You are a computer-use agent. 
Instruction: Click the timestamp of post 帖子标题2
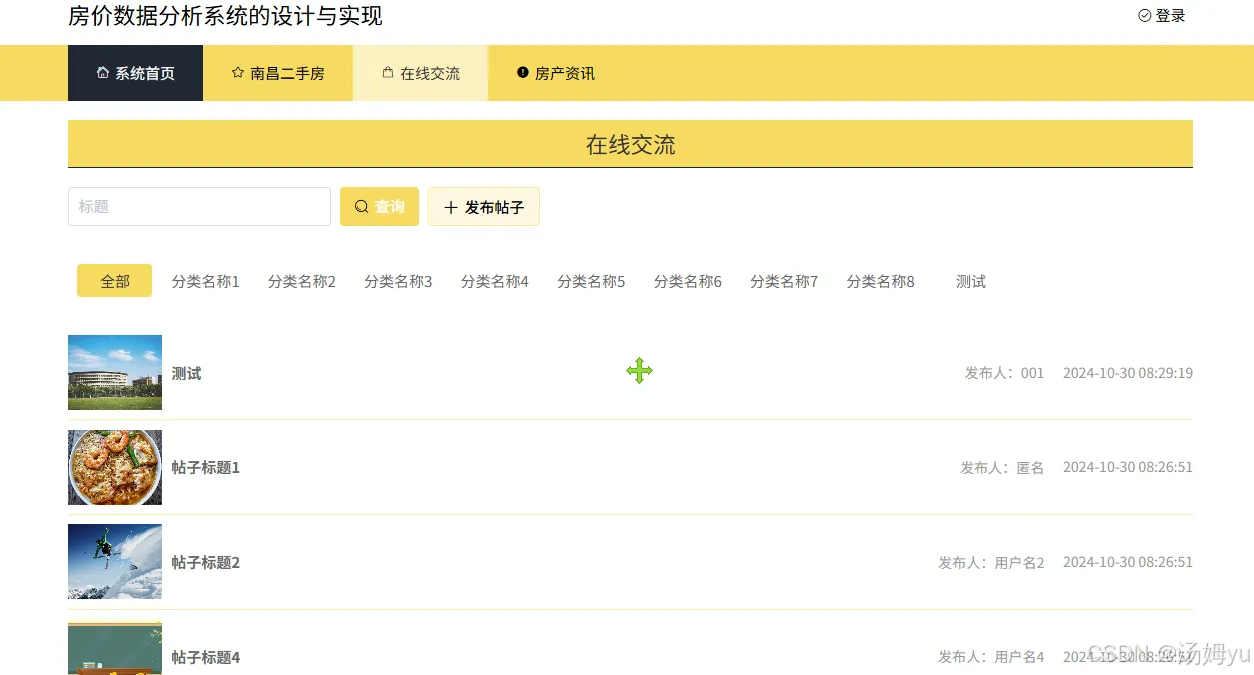tap(1128, 562)
